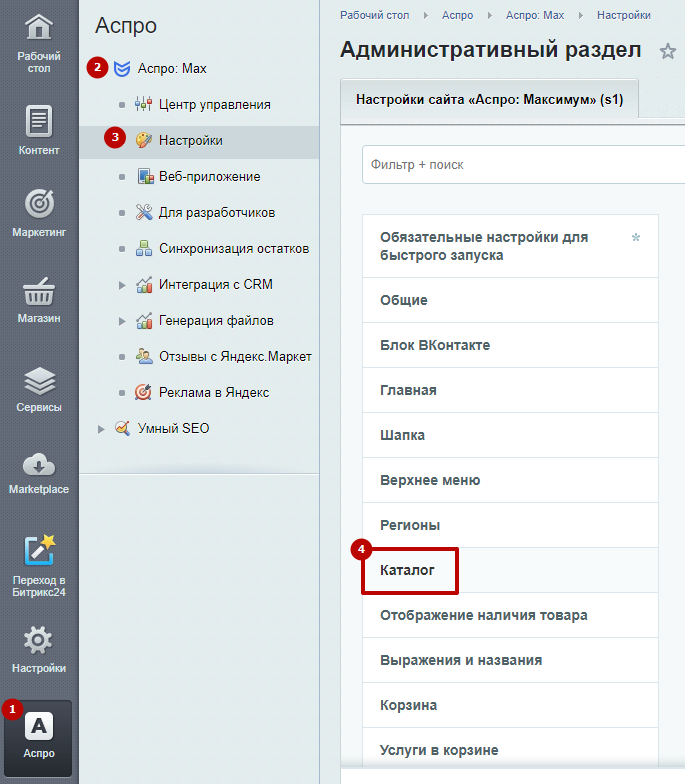685x784 pixels.
Task: Open the Шапка settings section
Action: (510, 435)
